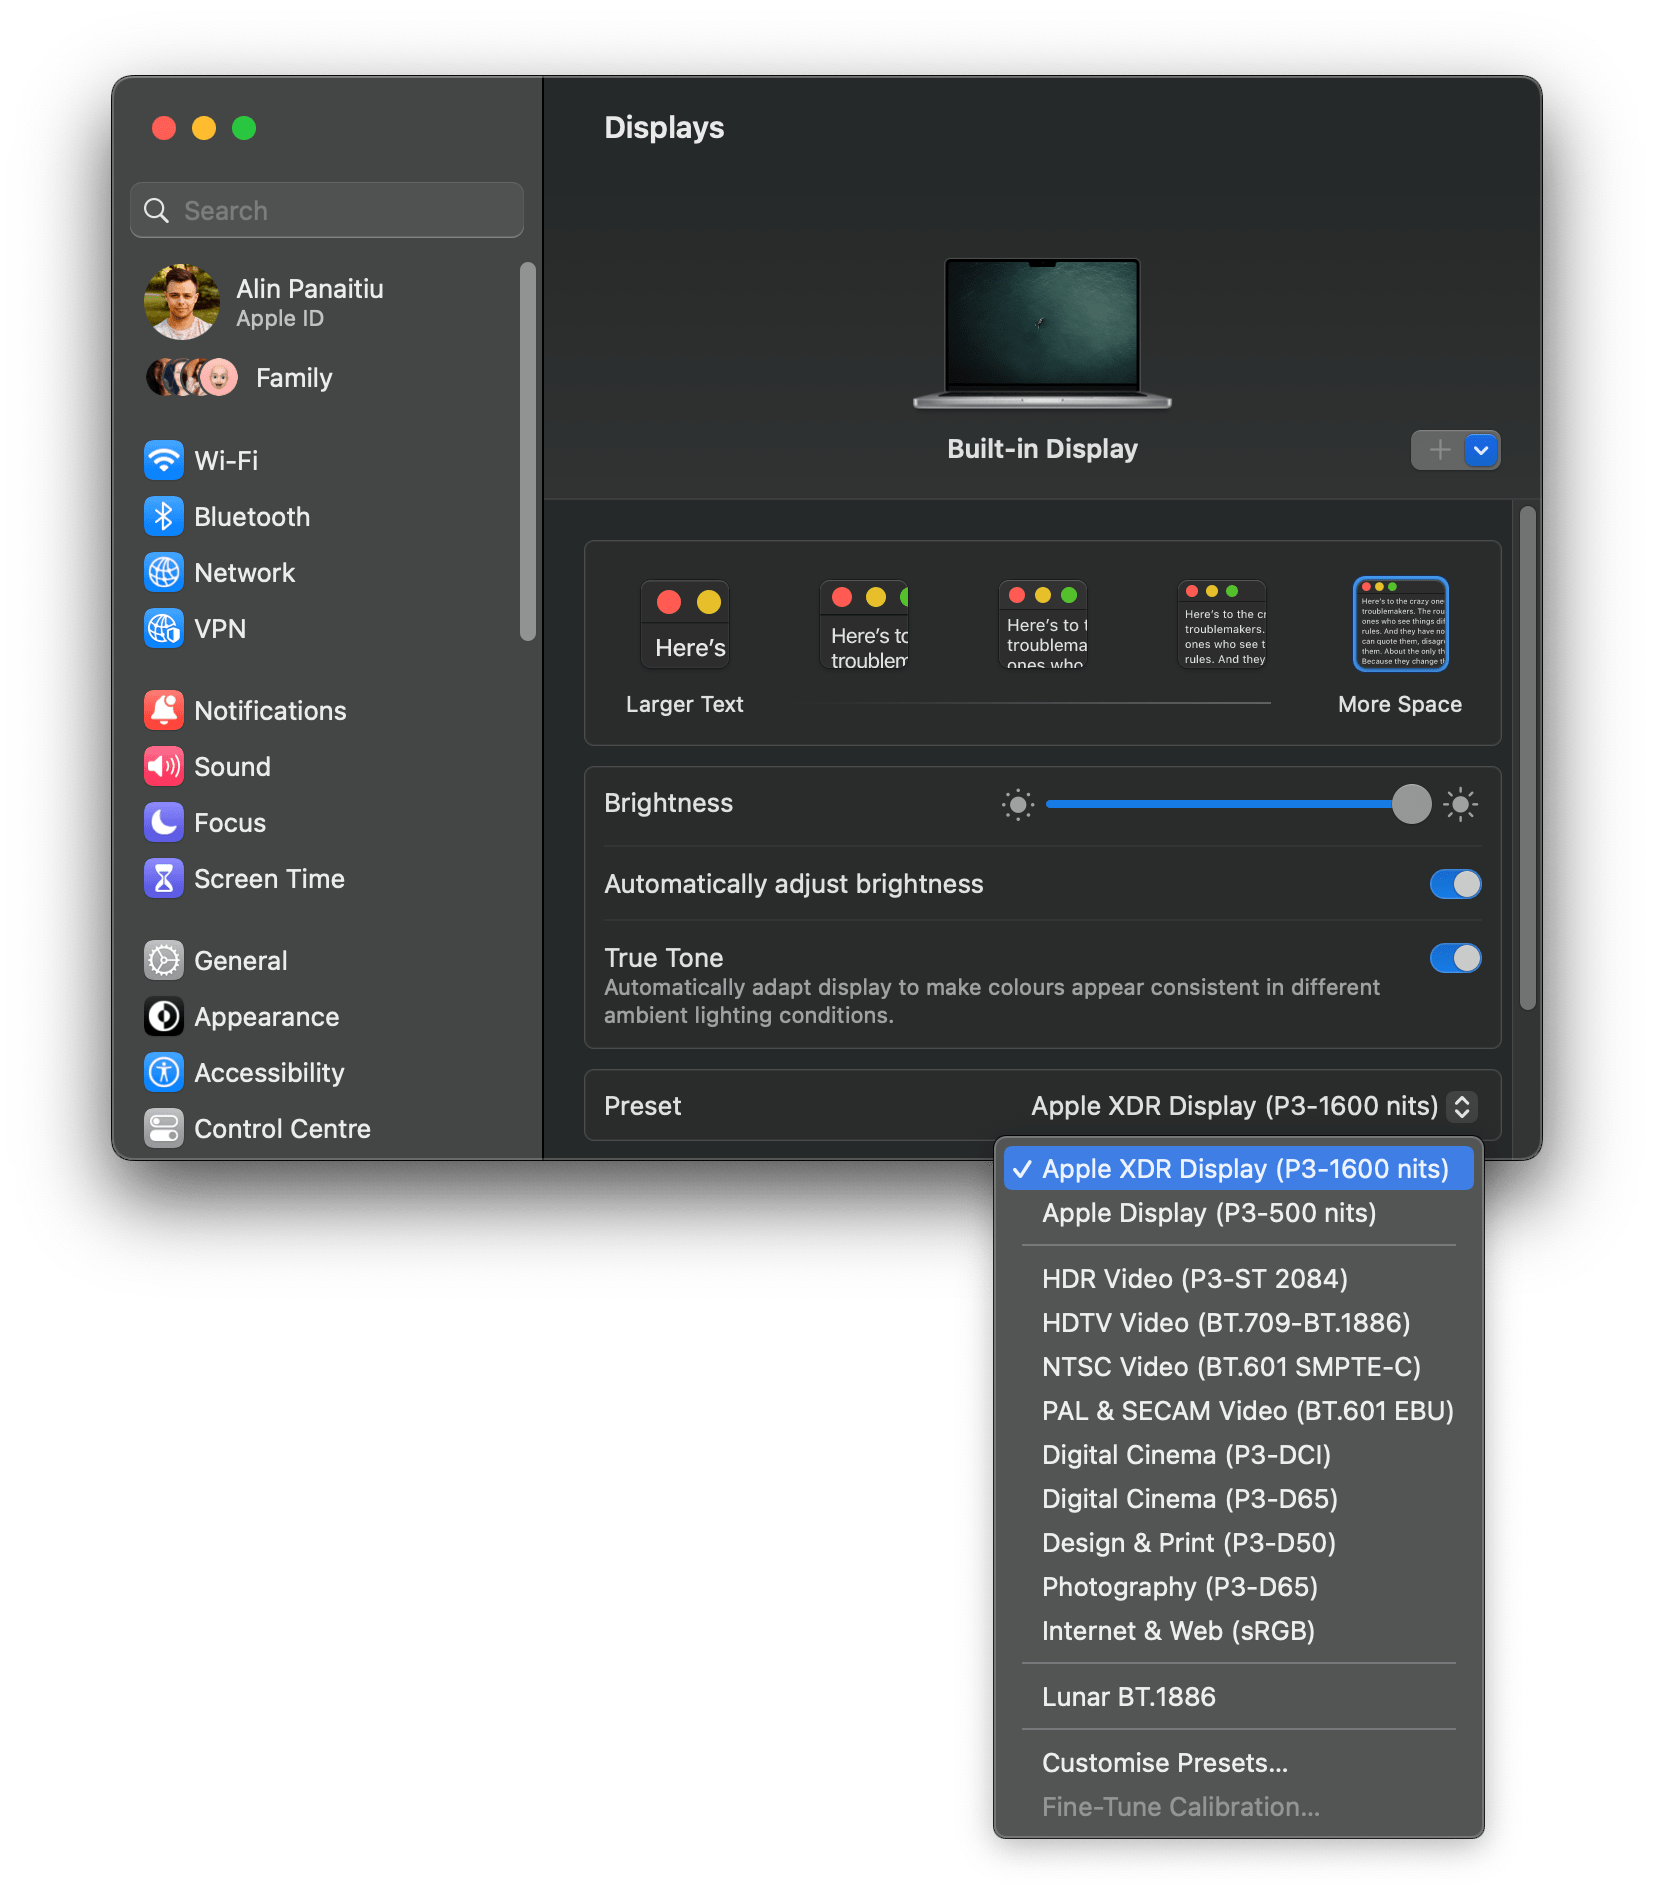This screenshot has height=1892, width=1654.
Task: Open the Bluetooth settings icon
Action: (164, 516)
